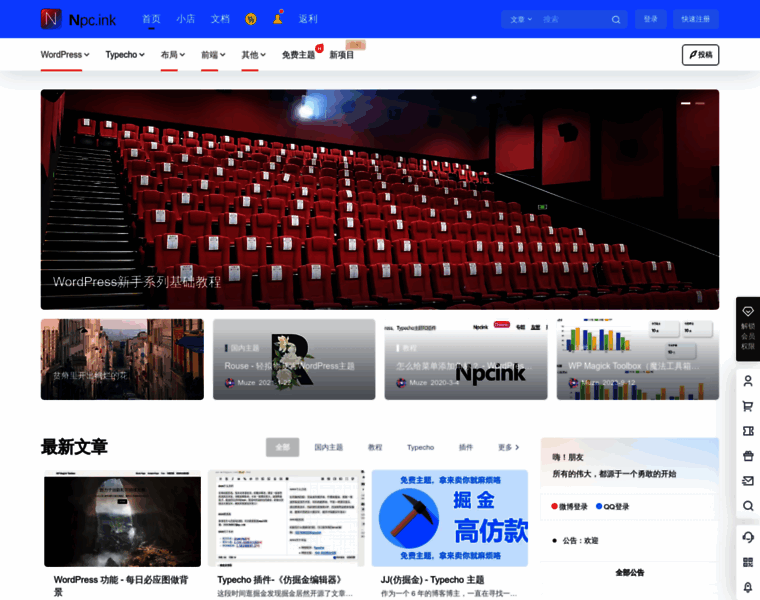
Task: Select the Typecho articles tab
Action: 421,447
